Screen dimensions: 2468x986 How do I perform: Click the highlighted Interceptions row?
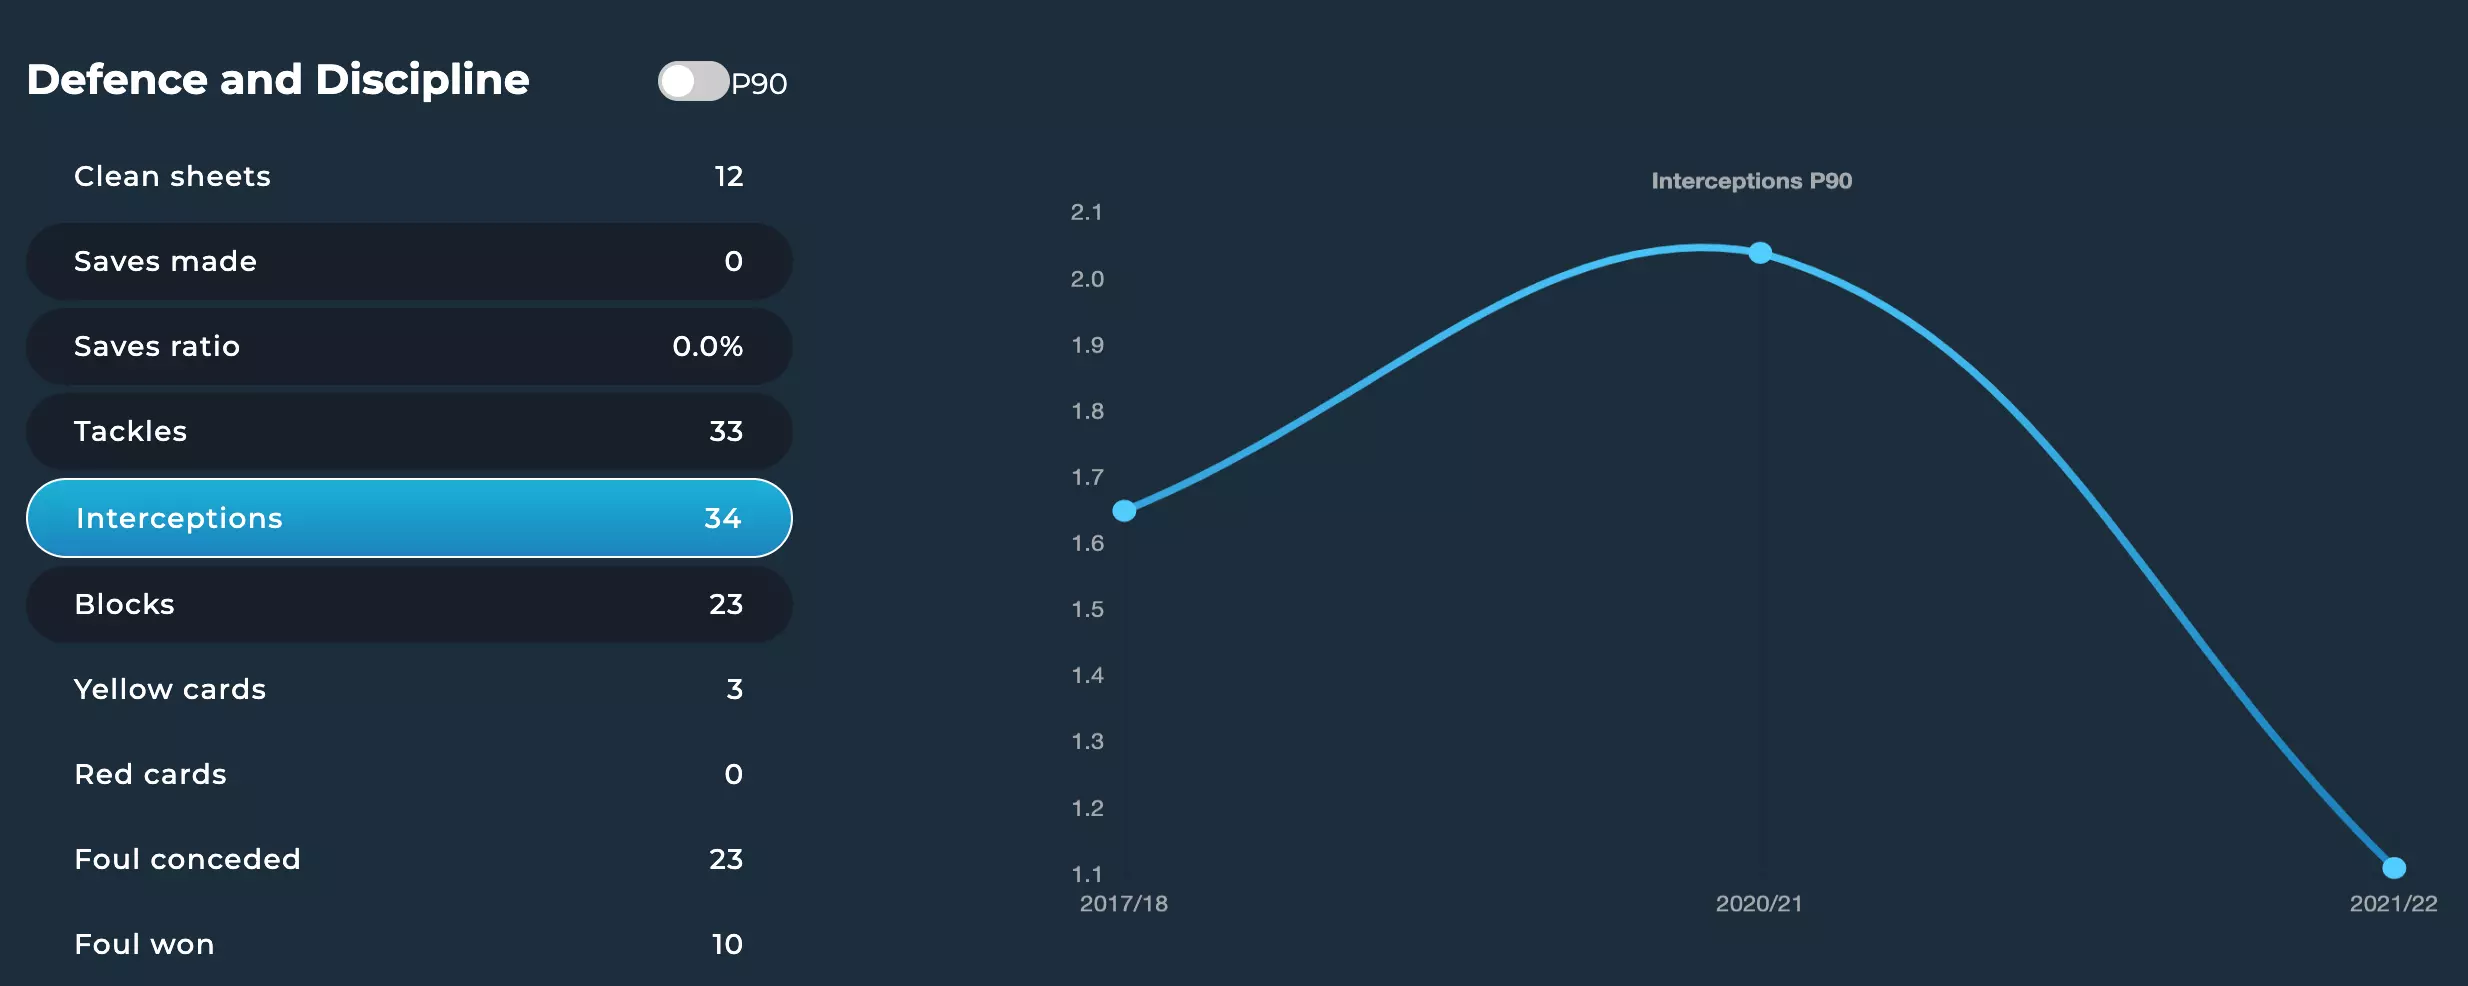coord(408,518)
